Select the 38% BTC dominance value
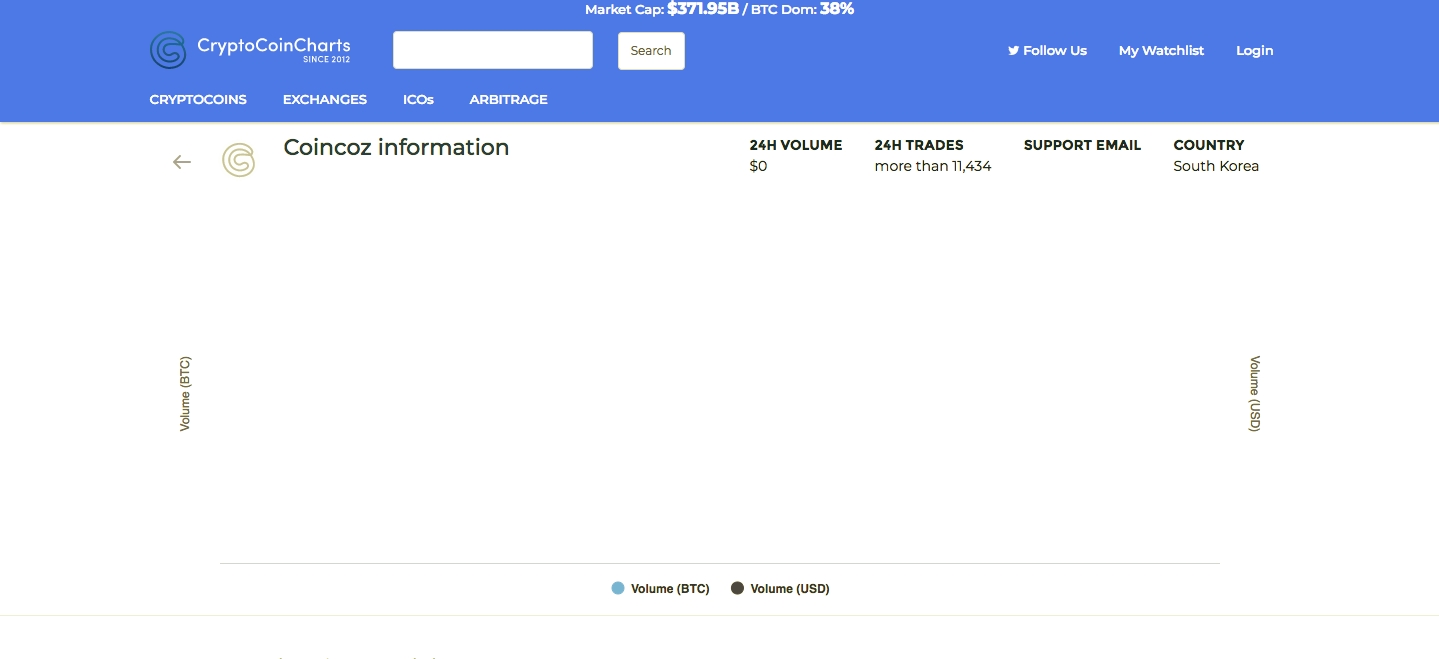 click(x=837, y=9)
